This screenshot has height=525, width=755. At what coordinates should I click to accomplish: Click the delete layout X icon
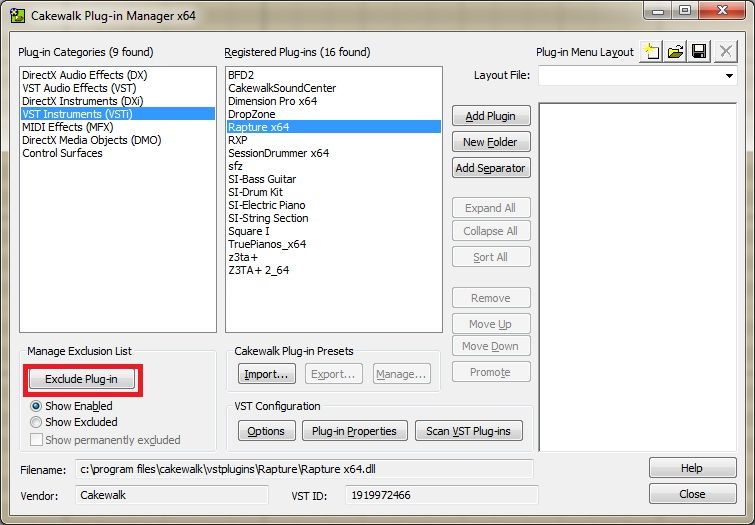[x=725, y=51]
